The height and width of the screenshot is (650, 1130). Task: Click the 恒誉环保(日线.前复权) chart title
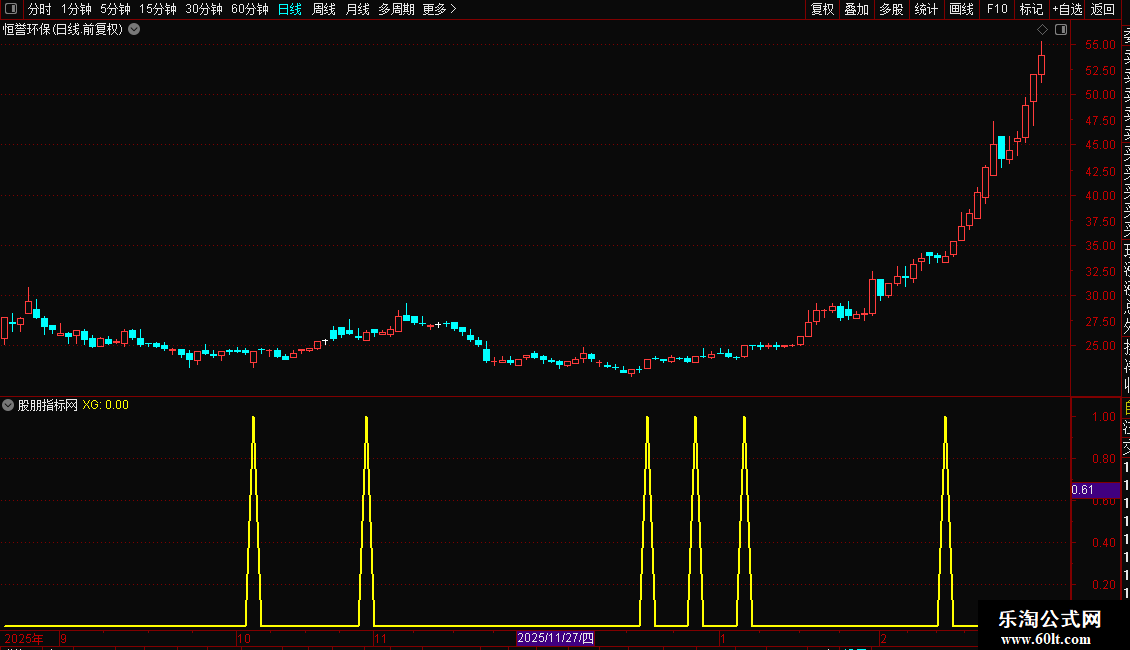point(63,30)
